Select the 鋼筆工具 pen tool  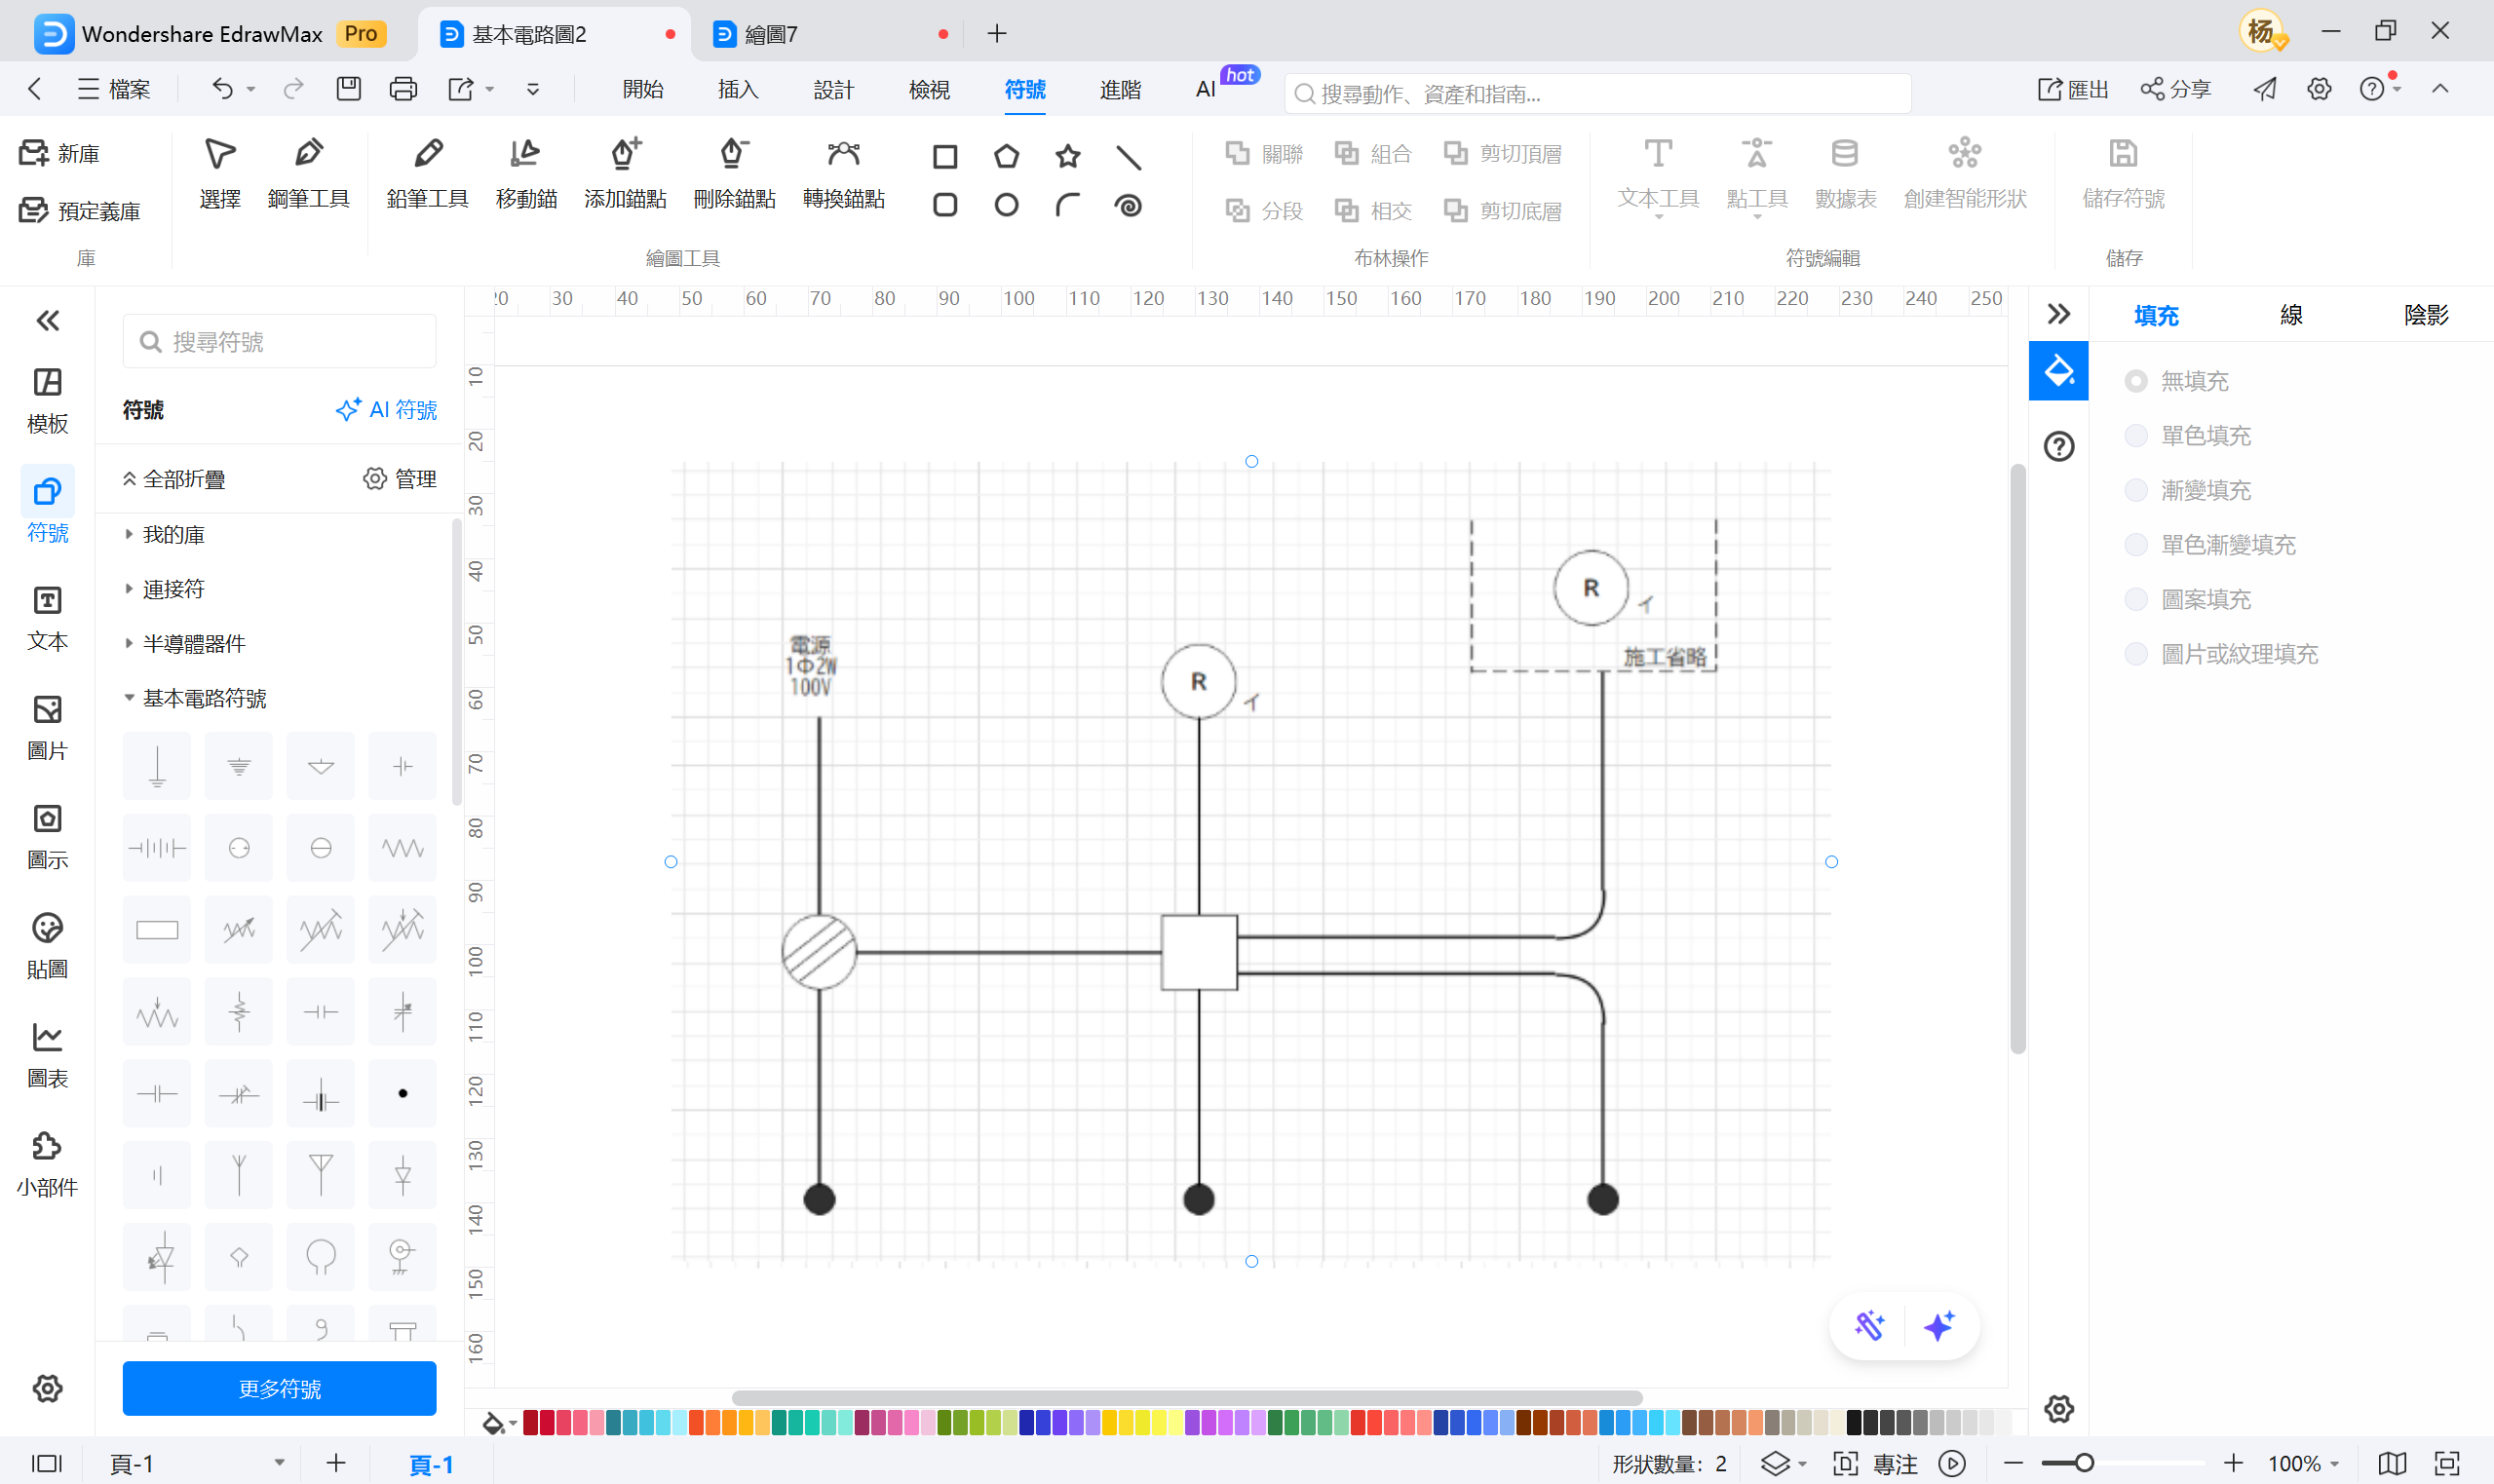coord(308,171)
